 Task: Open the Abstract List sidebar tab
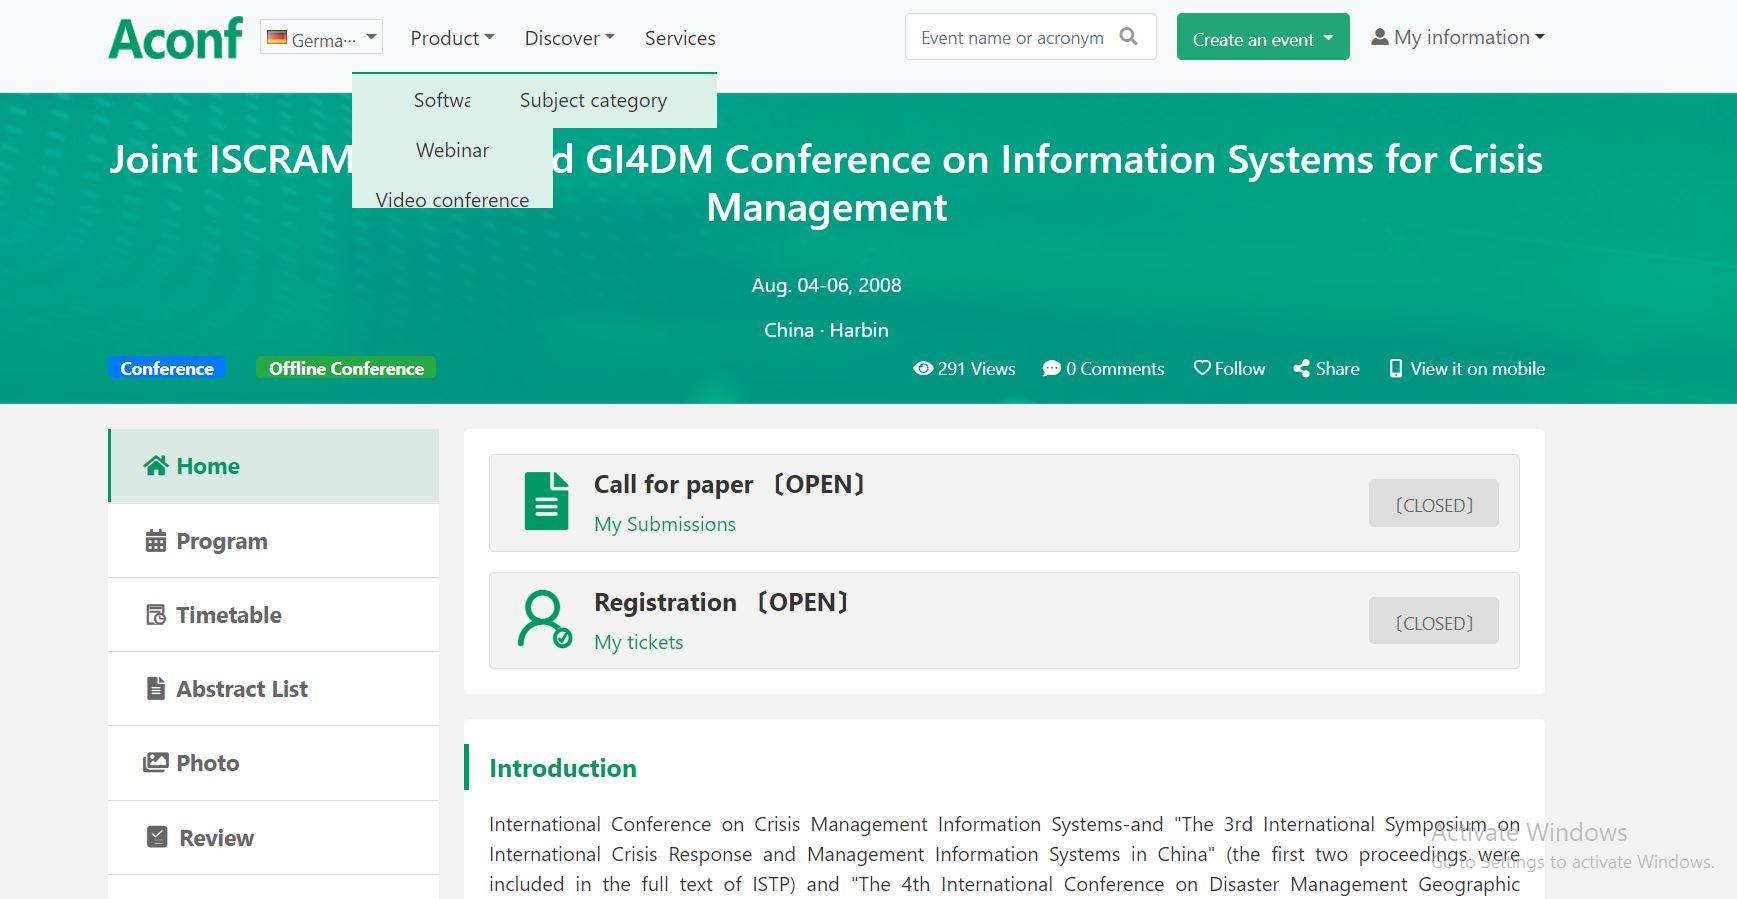(x=274, y=689)
